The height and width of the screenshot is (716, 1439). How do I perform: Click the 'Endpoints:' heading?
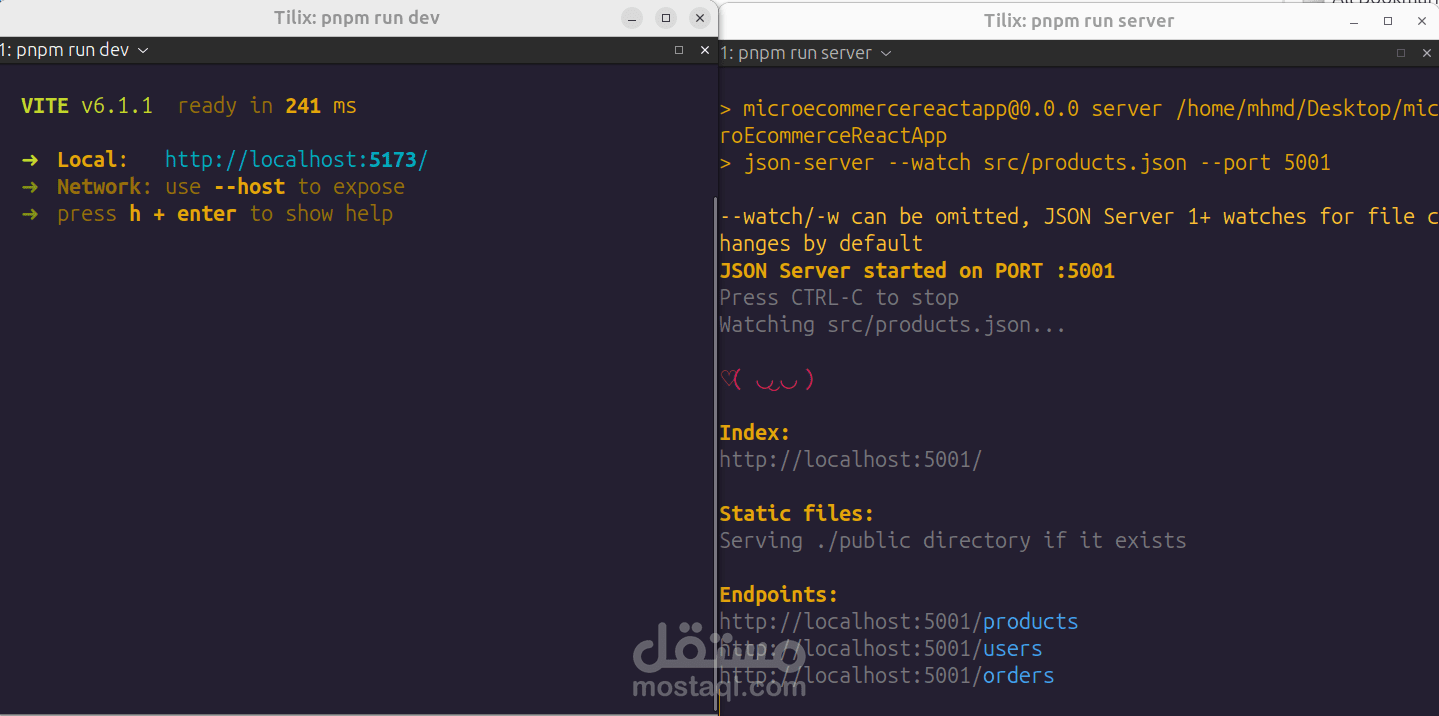click(779, 595)
